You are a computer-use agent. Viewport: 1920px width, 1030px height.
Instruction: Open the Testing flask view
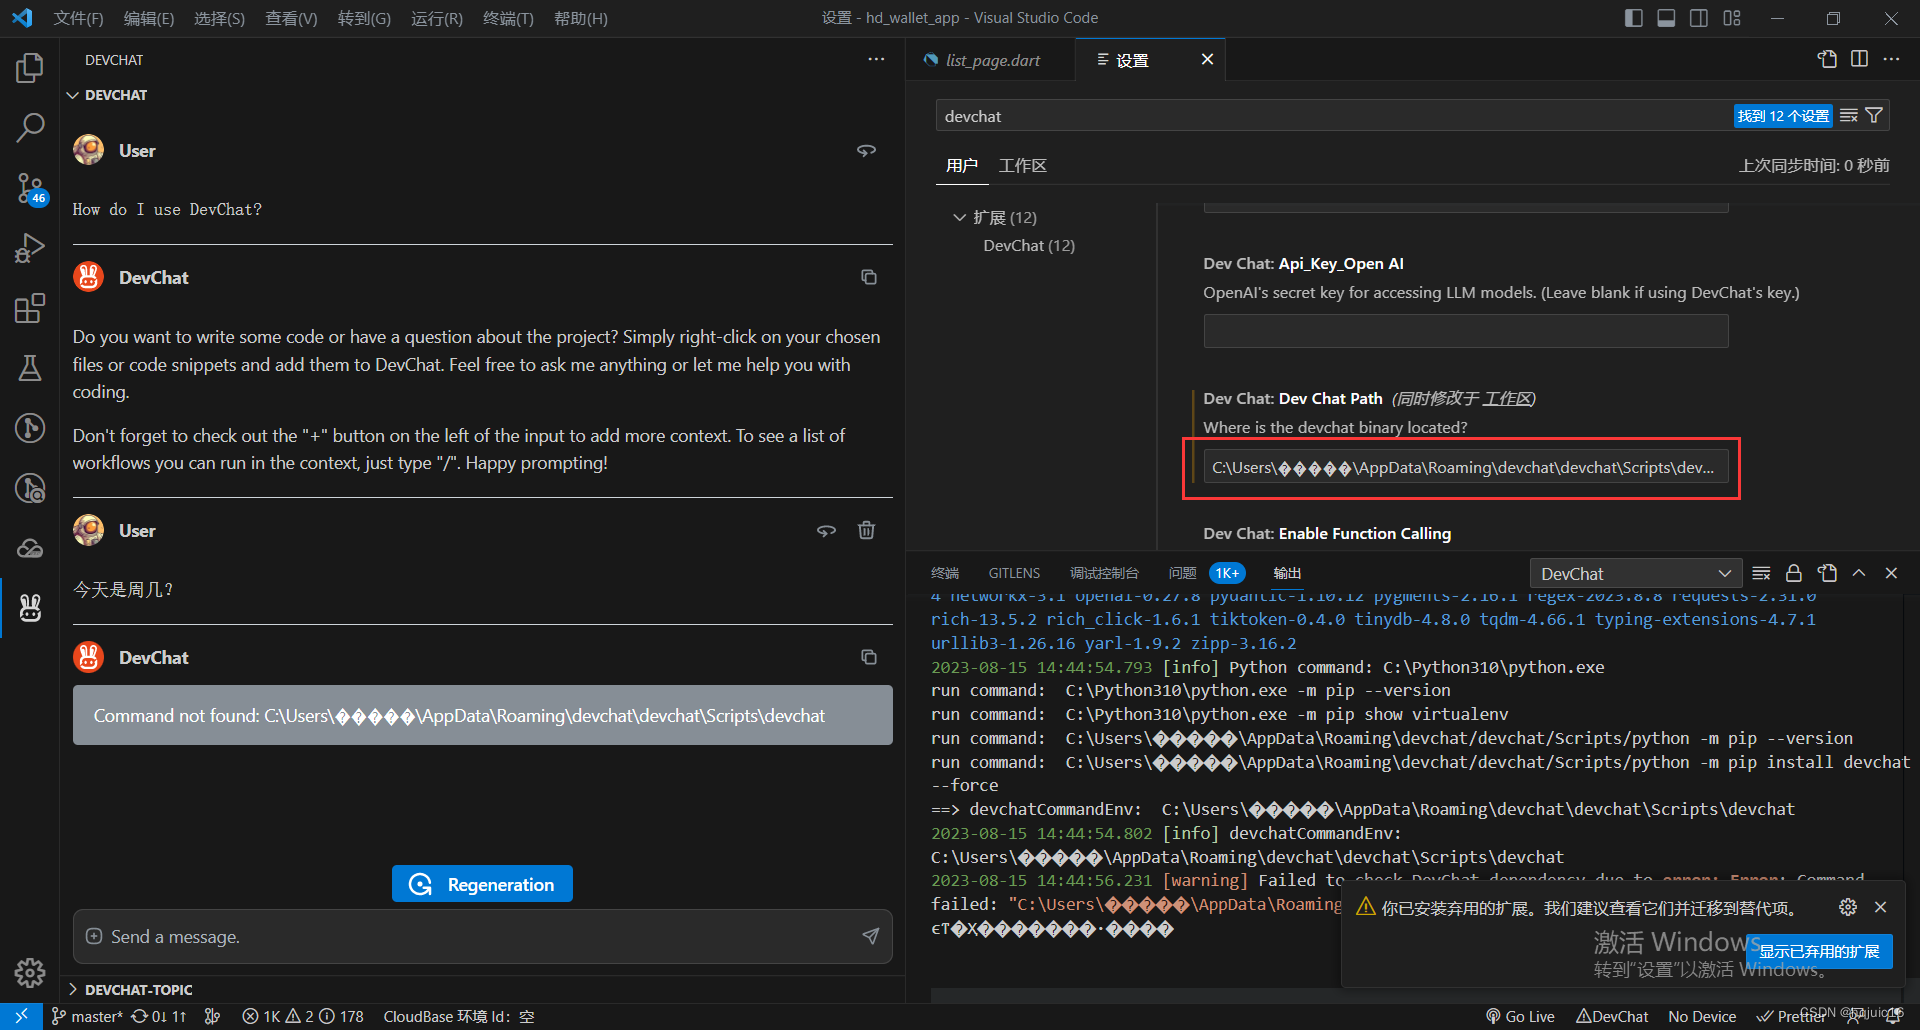click(x=30, y=368)
